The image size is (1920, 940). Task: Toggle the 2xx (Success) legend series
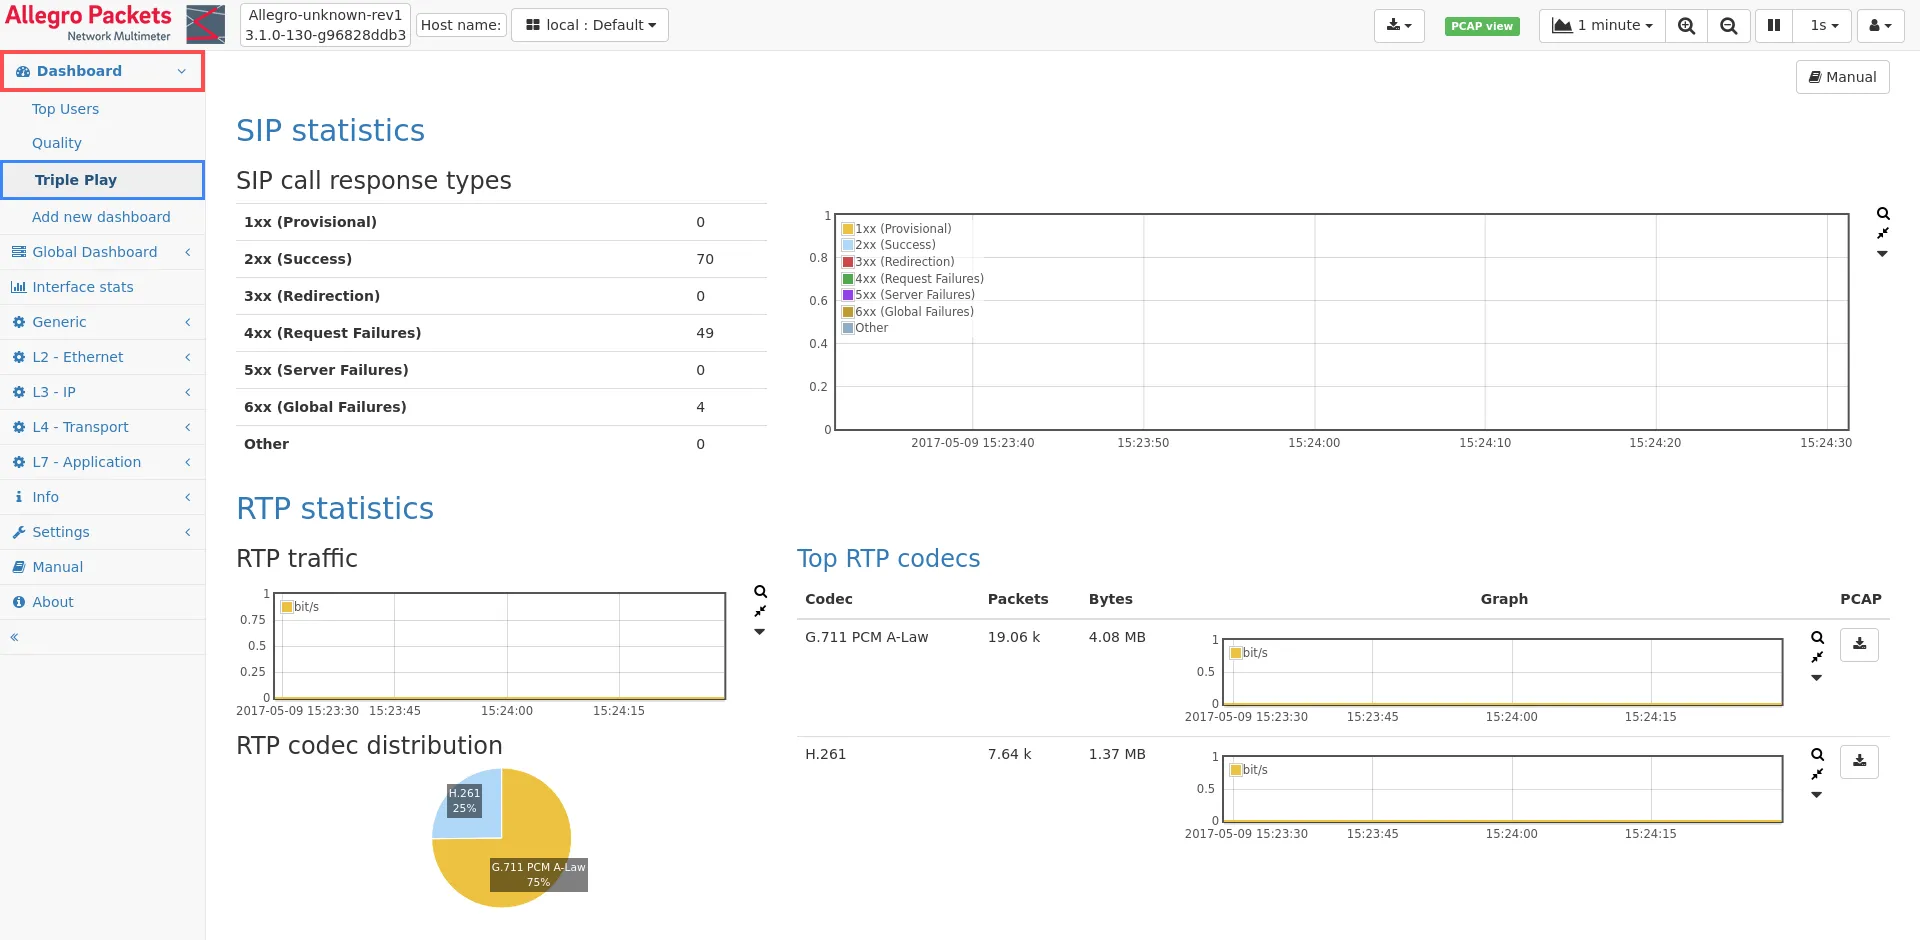894,245
